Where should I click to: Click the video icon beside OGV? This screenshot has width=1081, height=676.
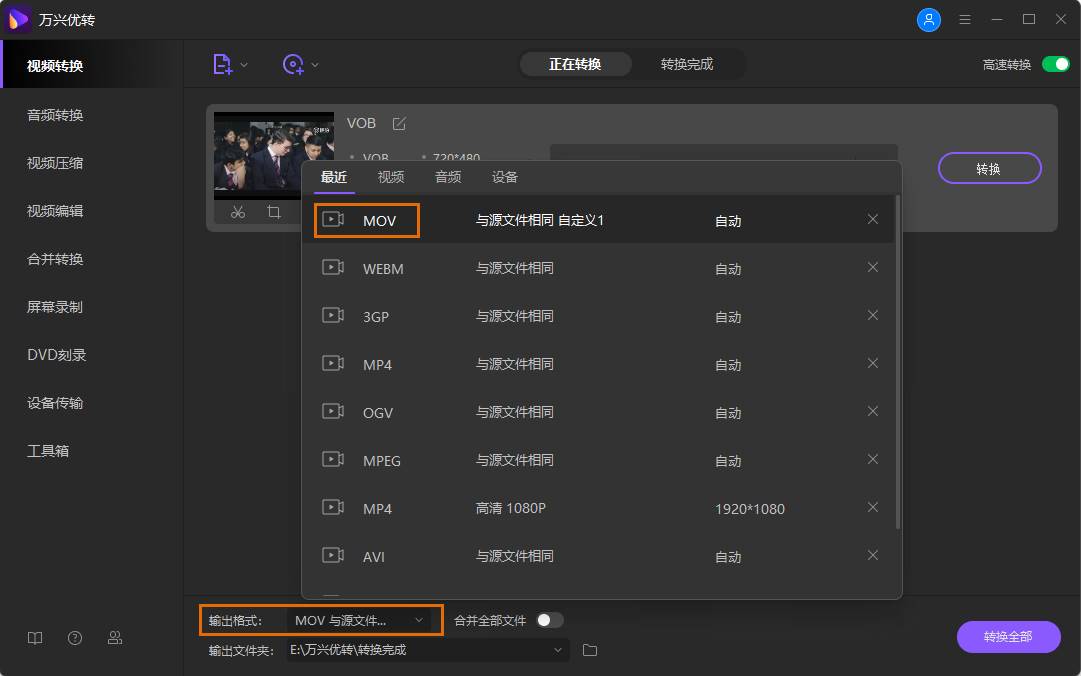click(x=333, y=411)
